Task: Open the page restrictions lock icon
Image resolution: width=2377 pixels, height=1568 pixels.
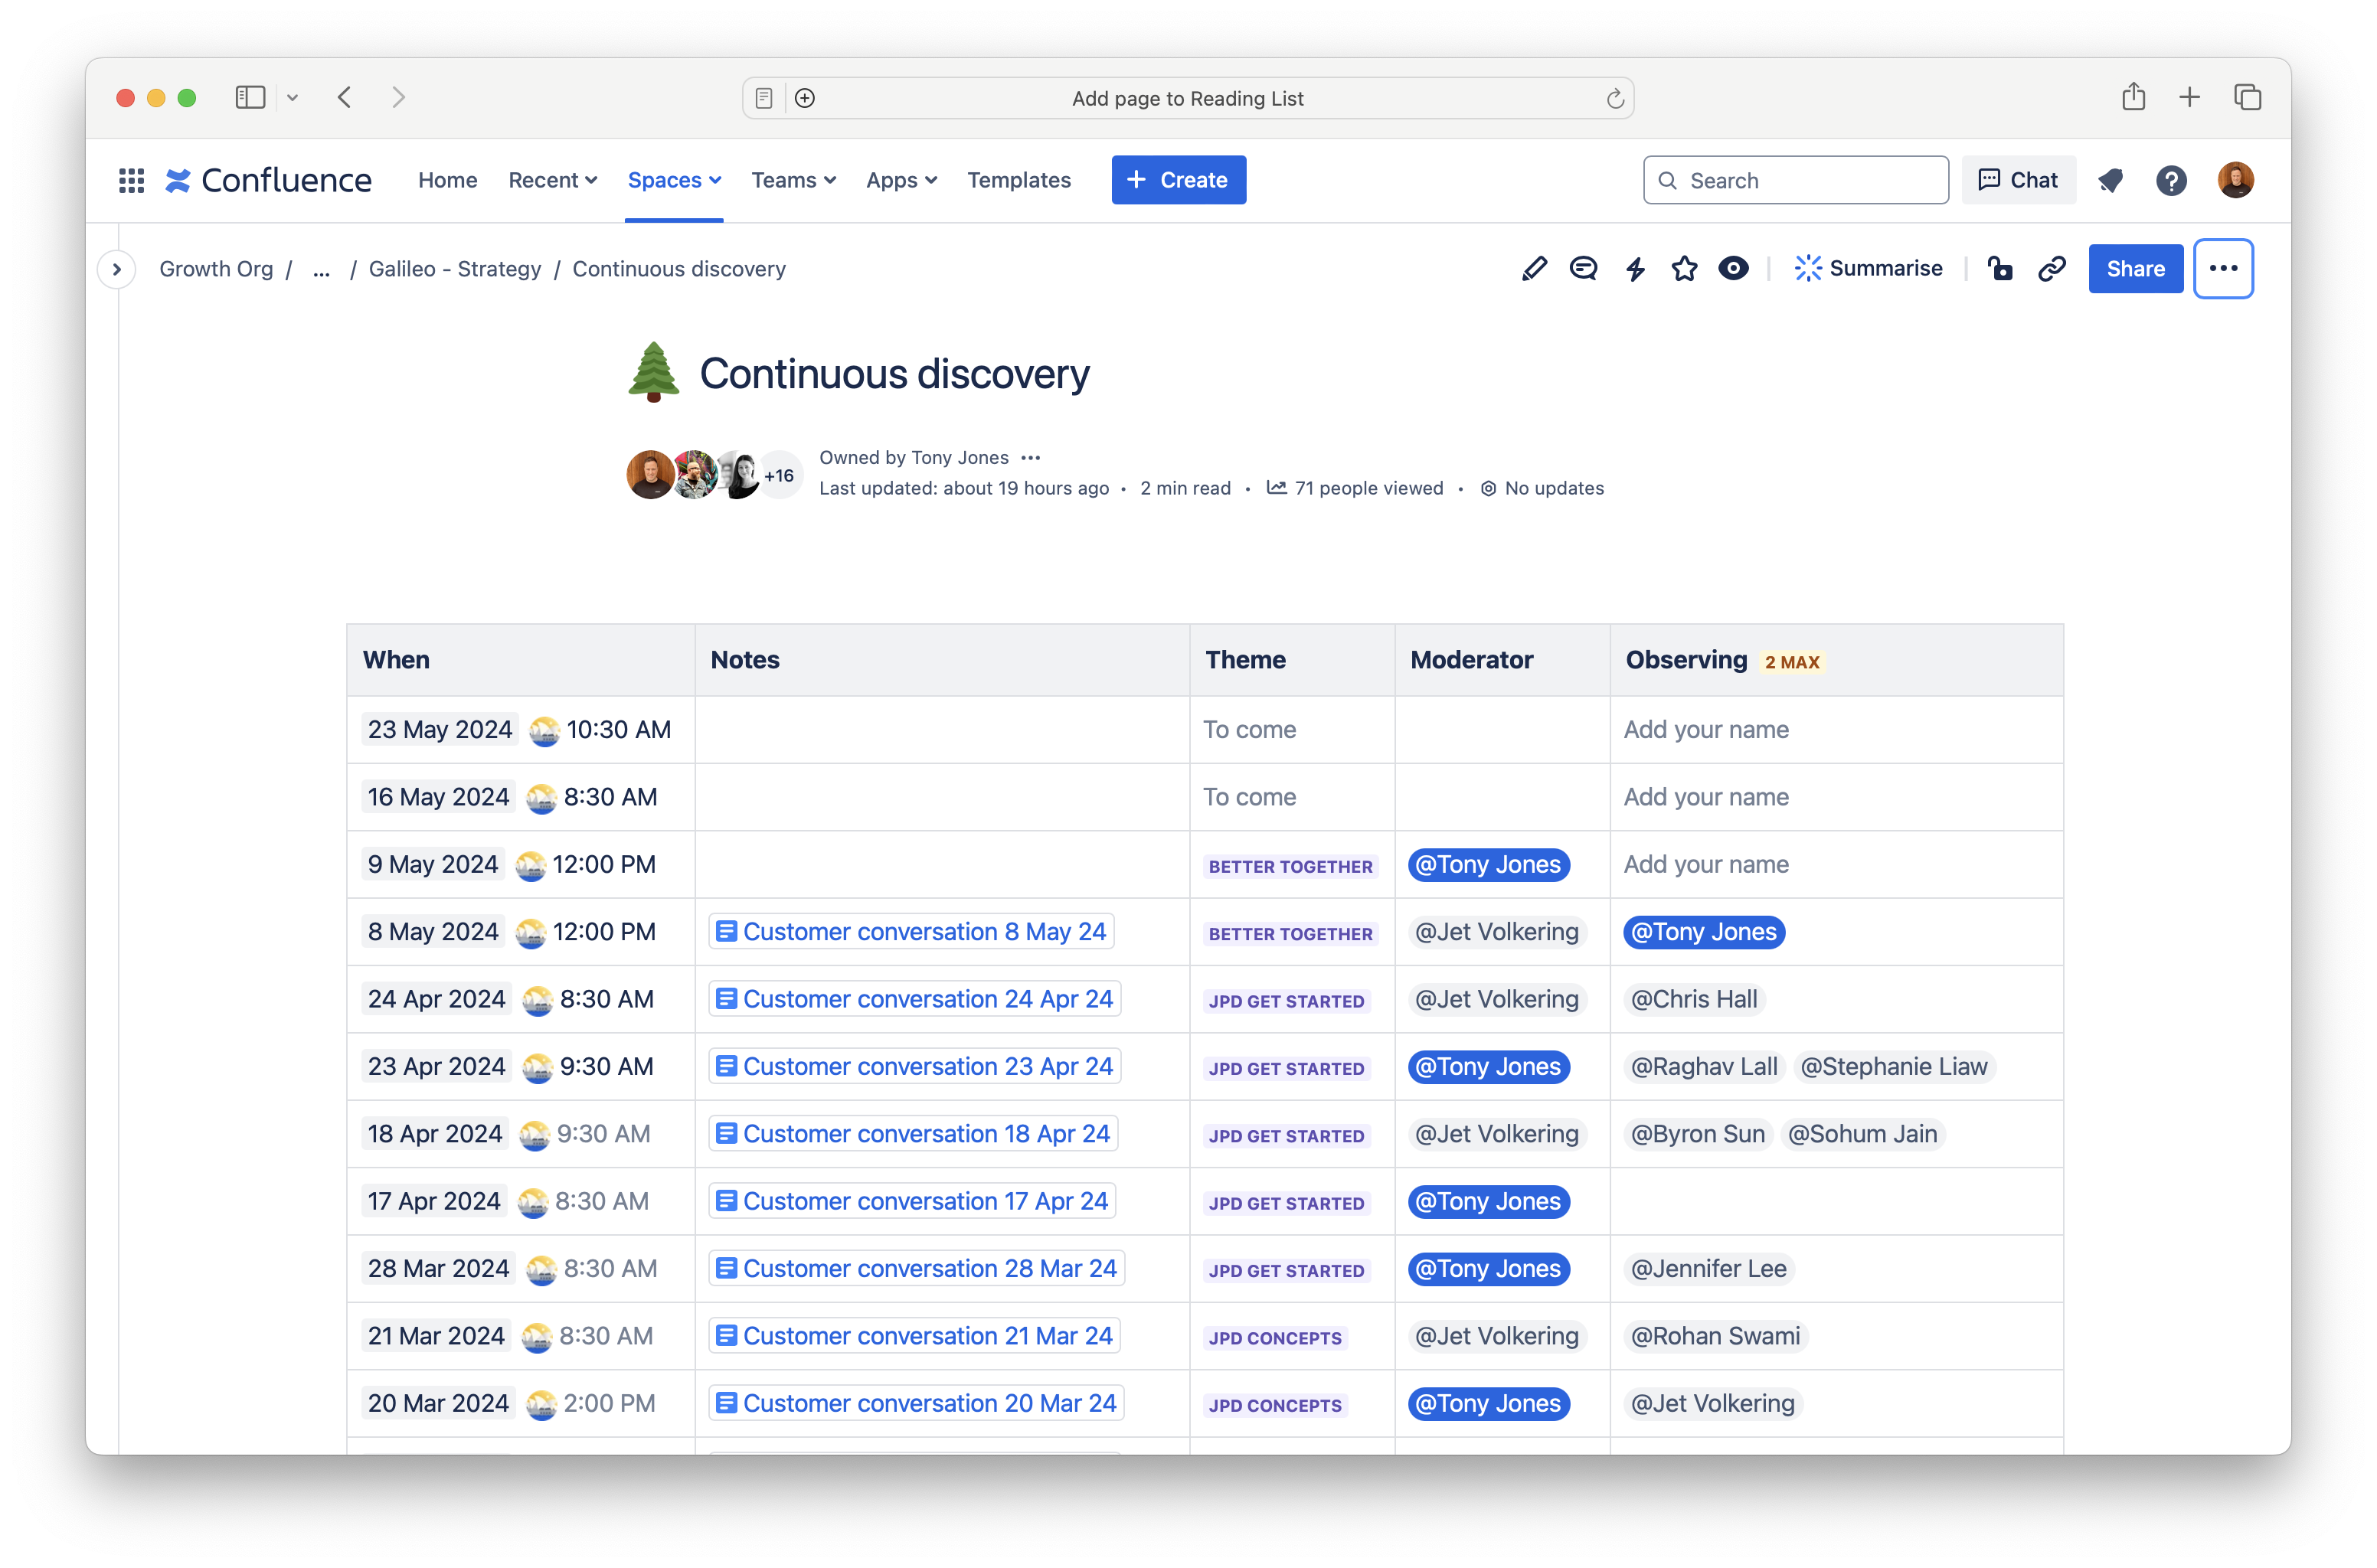Action: [x=2000, y=268]
